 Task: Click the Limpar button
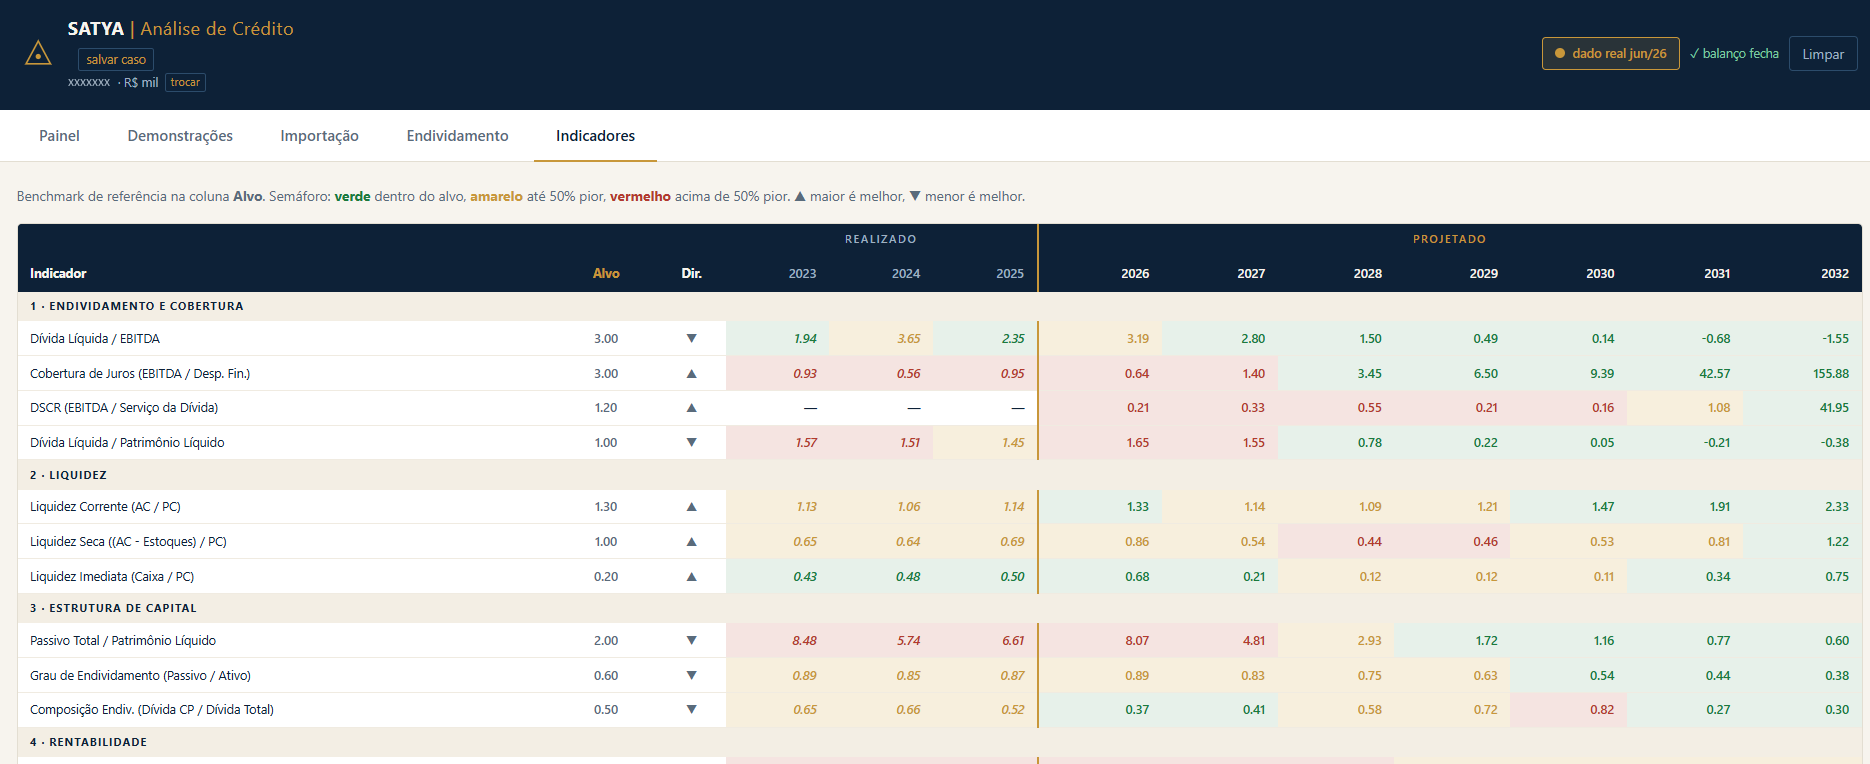pyautogui.click(x=1823, y=54)
